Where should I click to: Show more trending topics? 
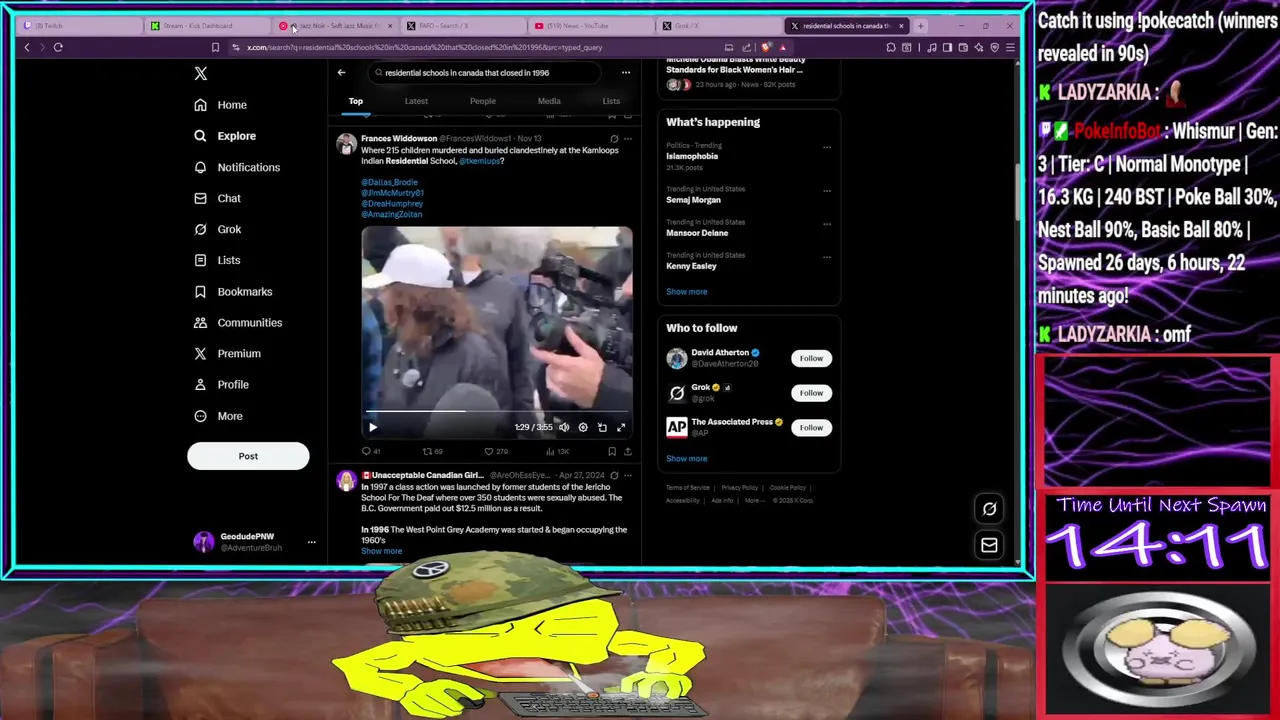pos(687,292)
